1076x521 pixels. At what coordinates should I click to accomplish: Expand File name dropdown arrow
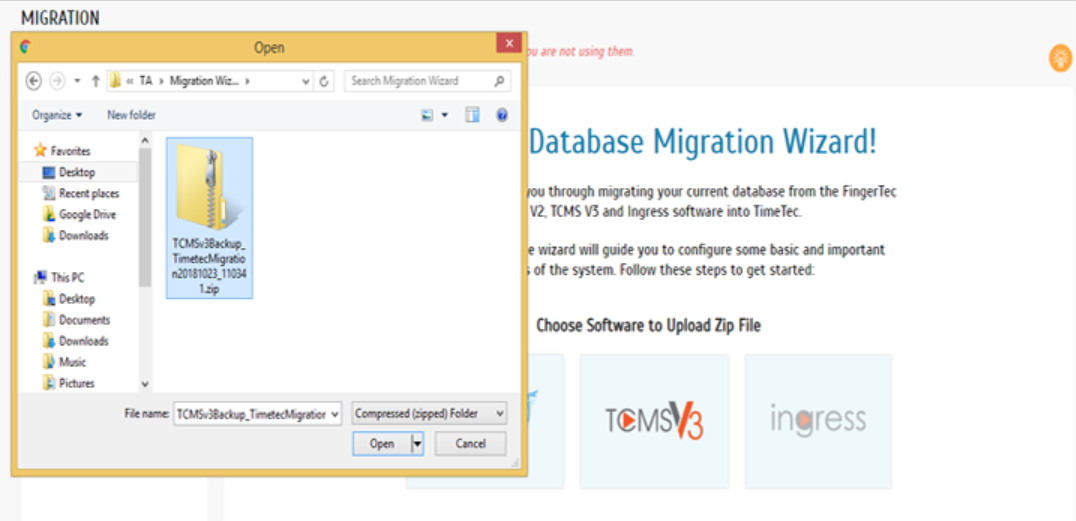pyautogui.click(x=335, y=414)
